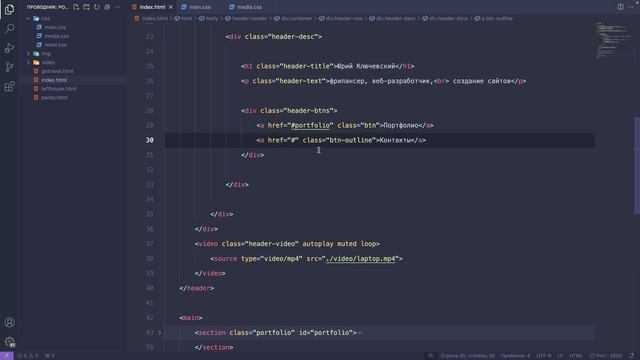Change indentation spaces setting in status bar
Screen dimensions: 640x360
tap(515, 356)
